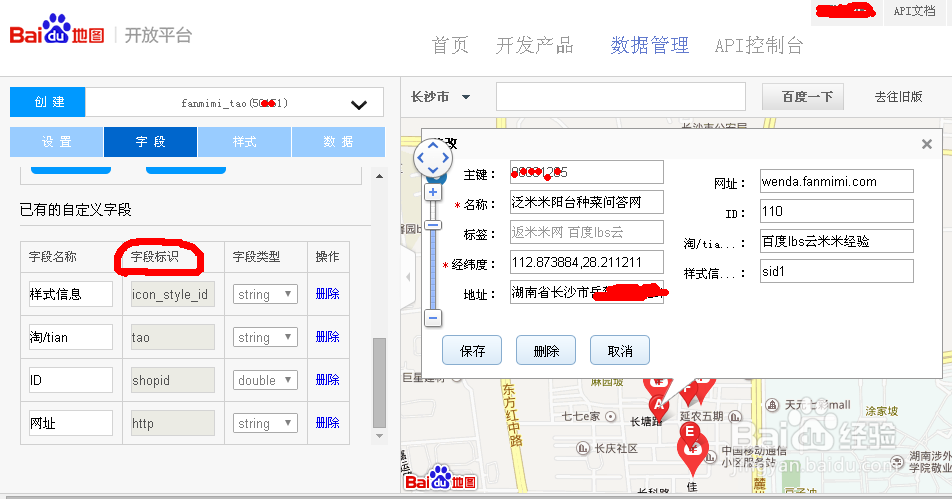Switch to the 数据 tab
This screenshot has height=499, width=952.
pyautogui.click(x=338, y=141)
